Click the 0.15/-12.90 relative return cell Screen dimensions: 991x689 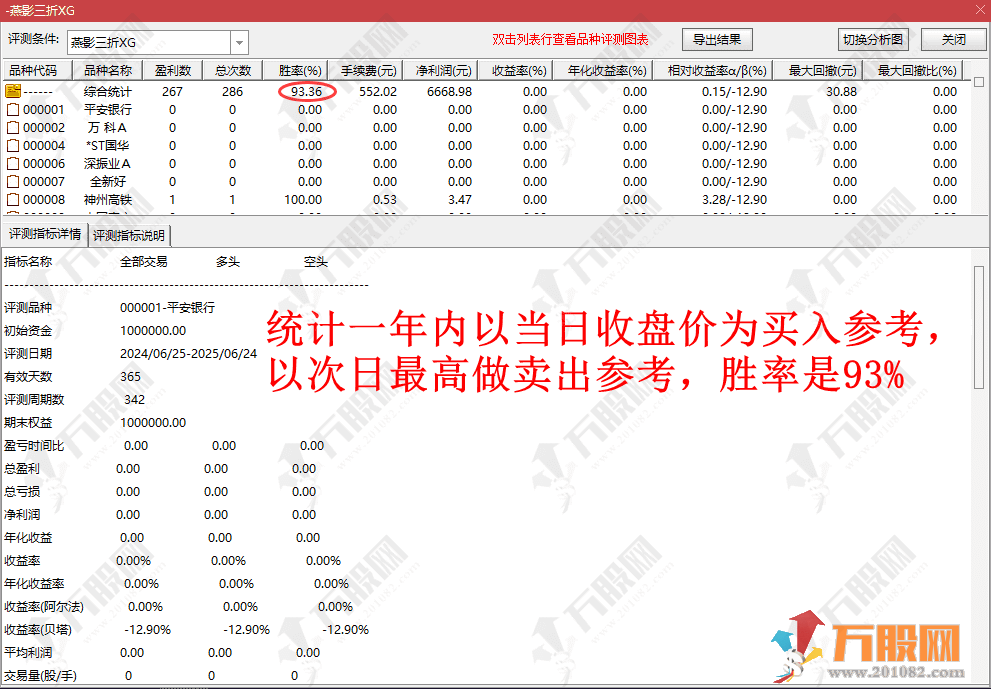734,92
